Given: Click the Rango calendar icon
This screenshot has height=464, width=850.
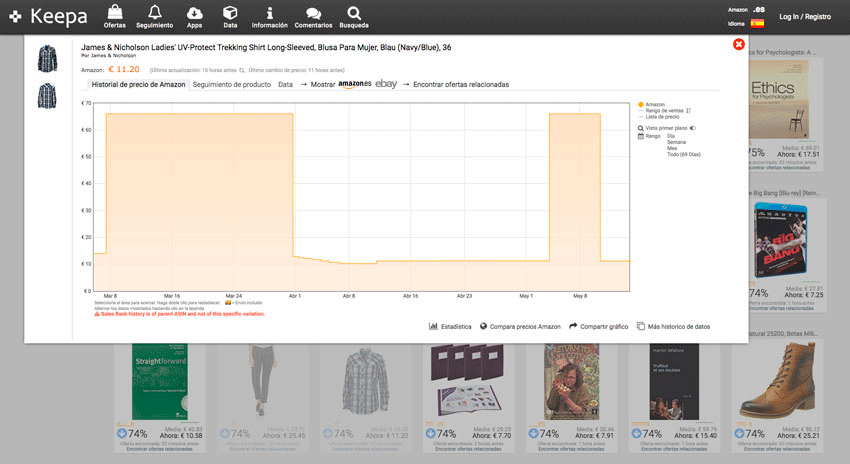Looking at the screenshot, I should [641, 136].
